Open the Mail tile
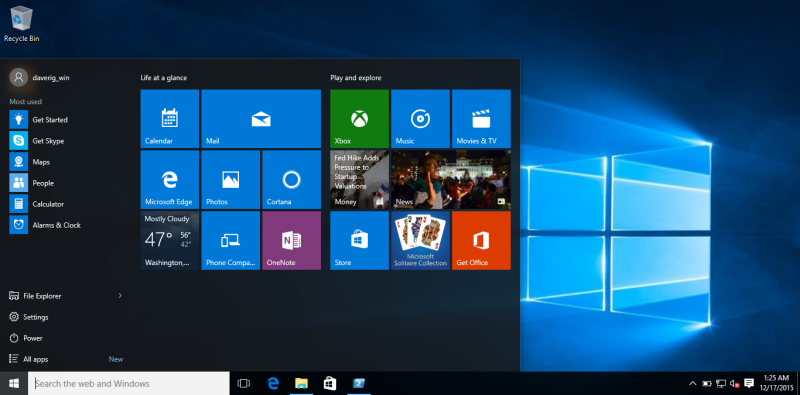800x395 pixels. (261, 118)
